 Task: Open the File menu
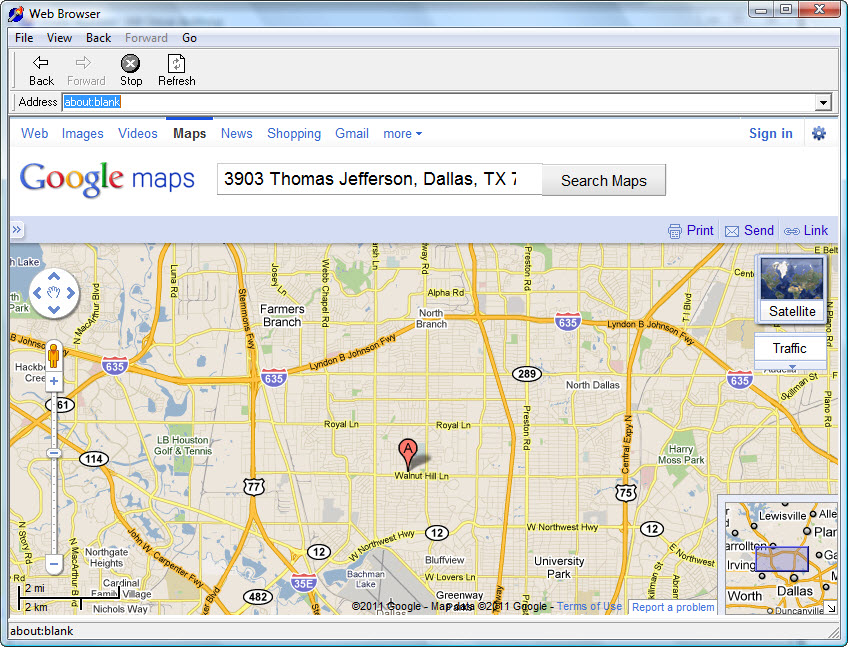coord(24,38)
